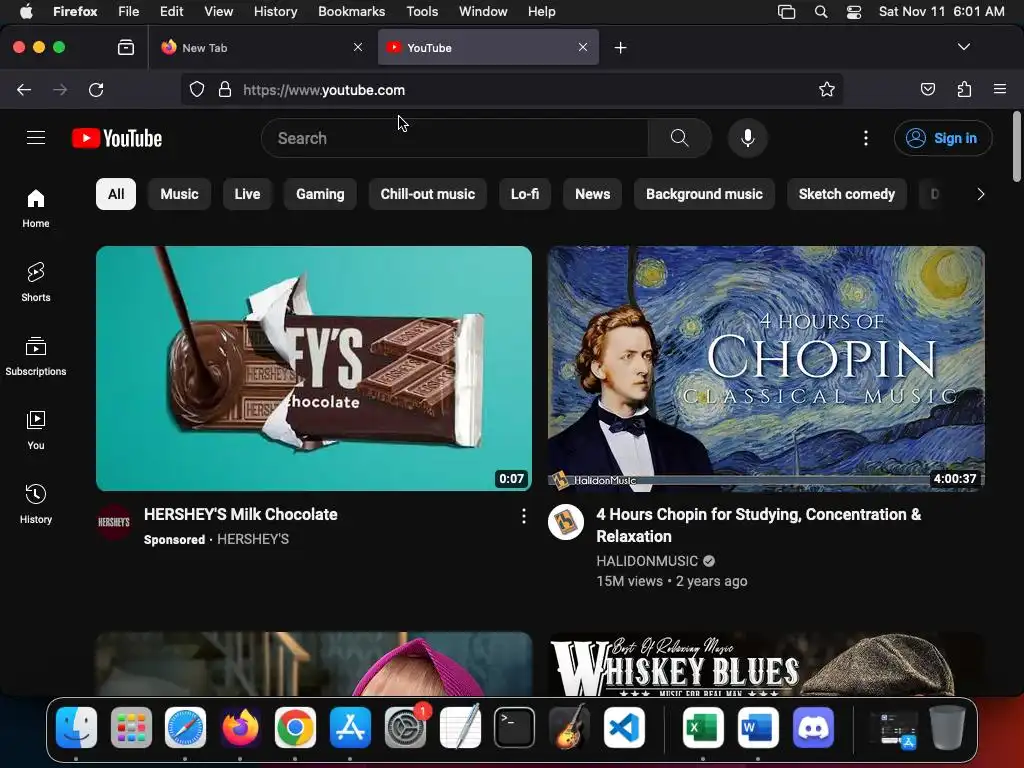The height and width of the screenshot is (768, 1024).
Task: Open Firefox application hamburger menu
Action: coord(1000,89)
